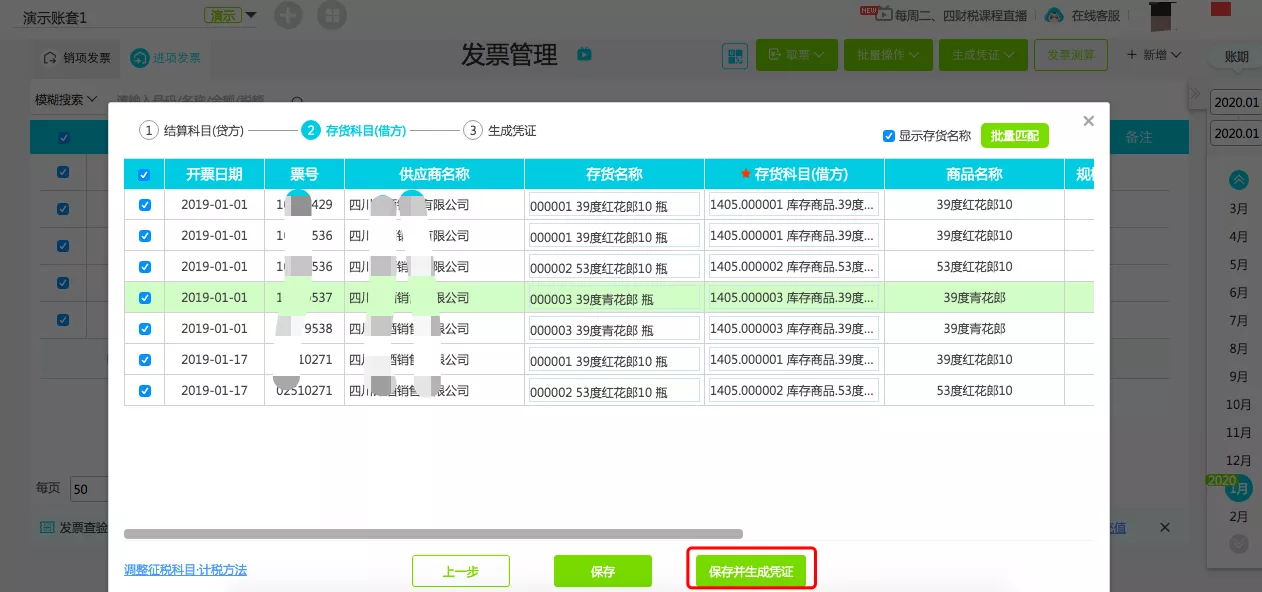
Task: Select 12月 in the month list
Action: click(x=1238, y=460)
